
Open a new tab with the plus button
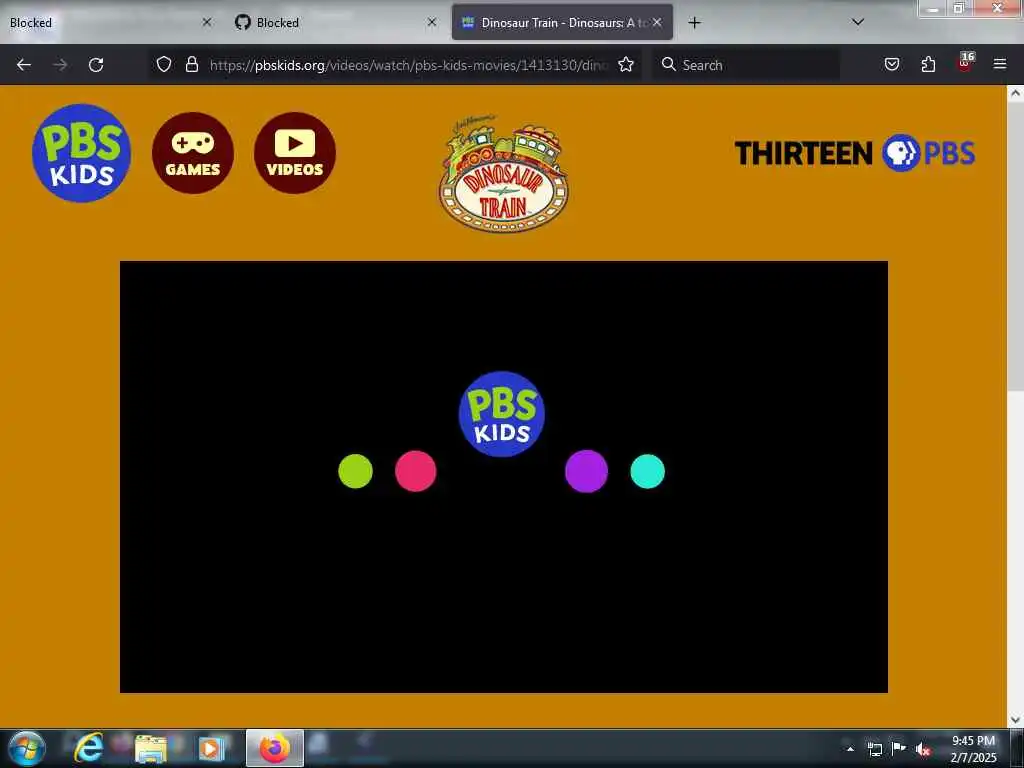coord(695,23)
